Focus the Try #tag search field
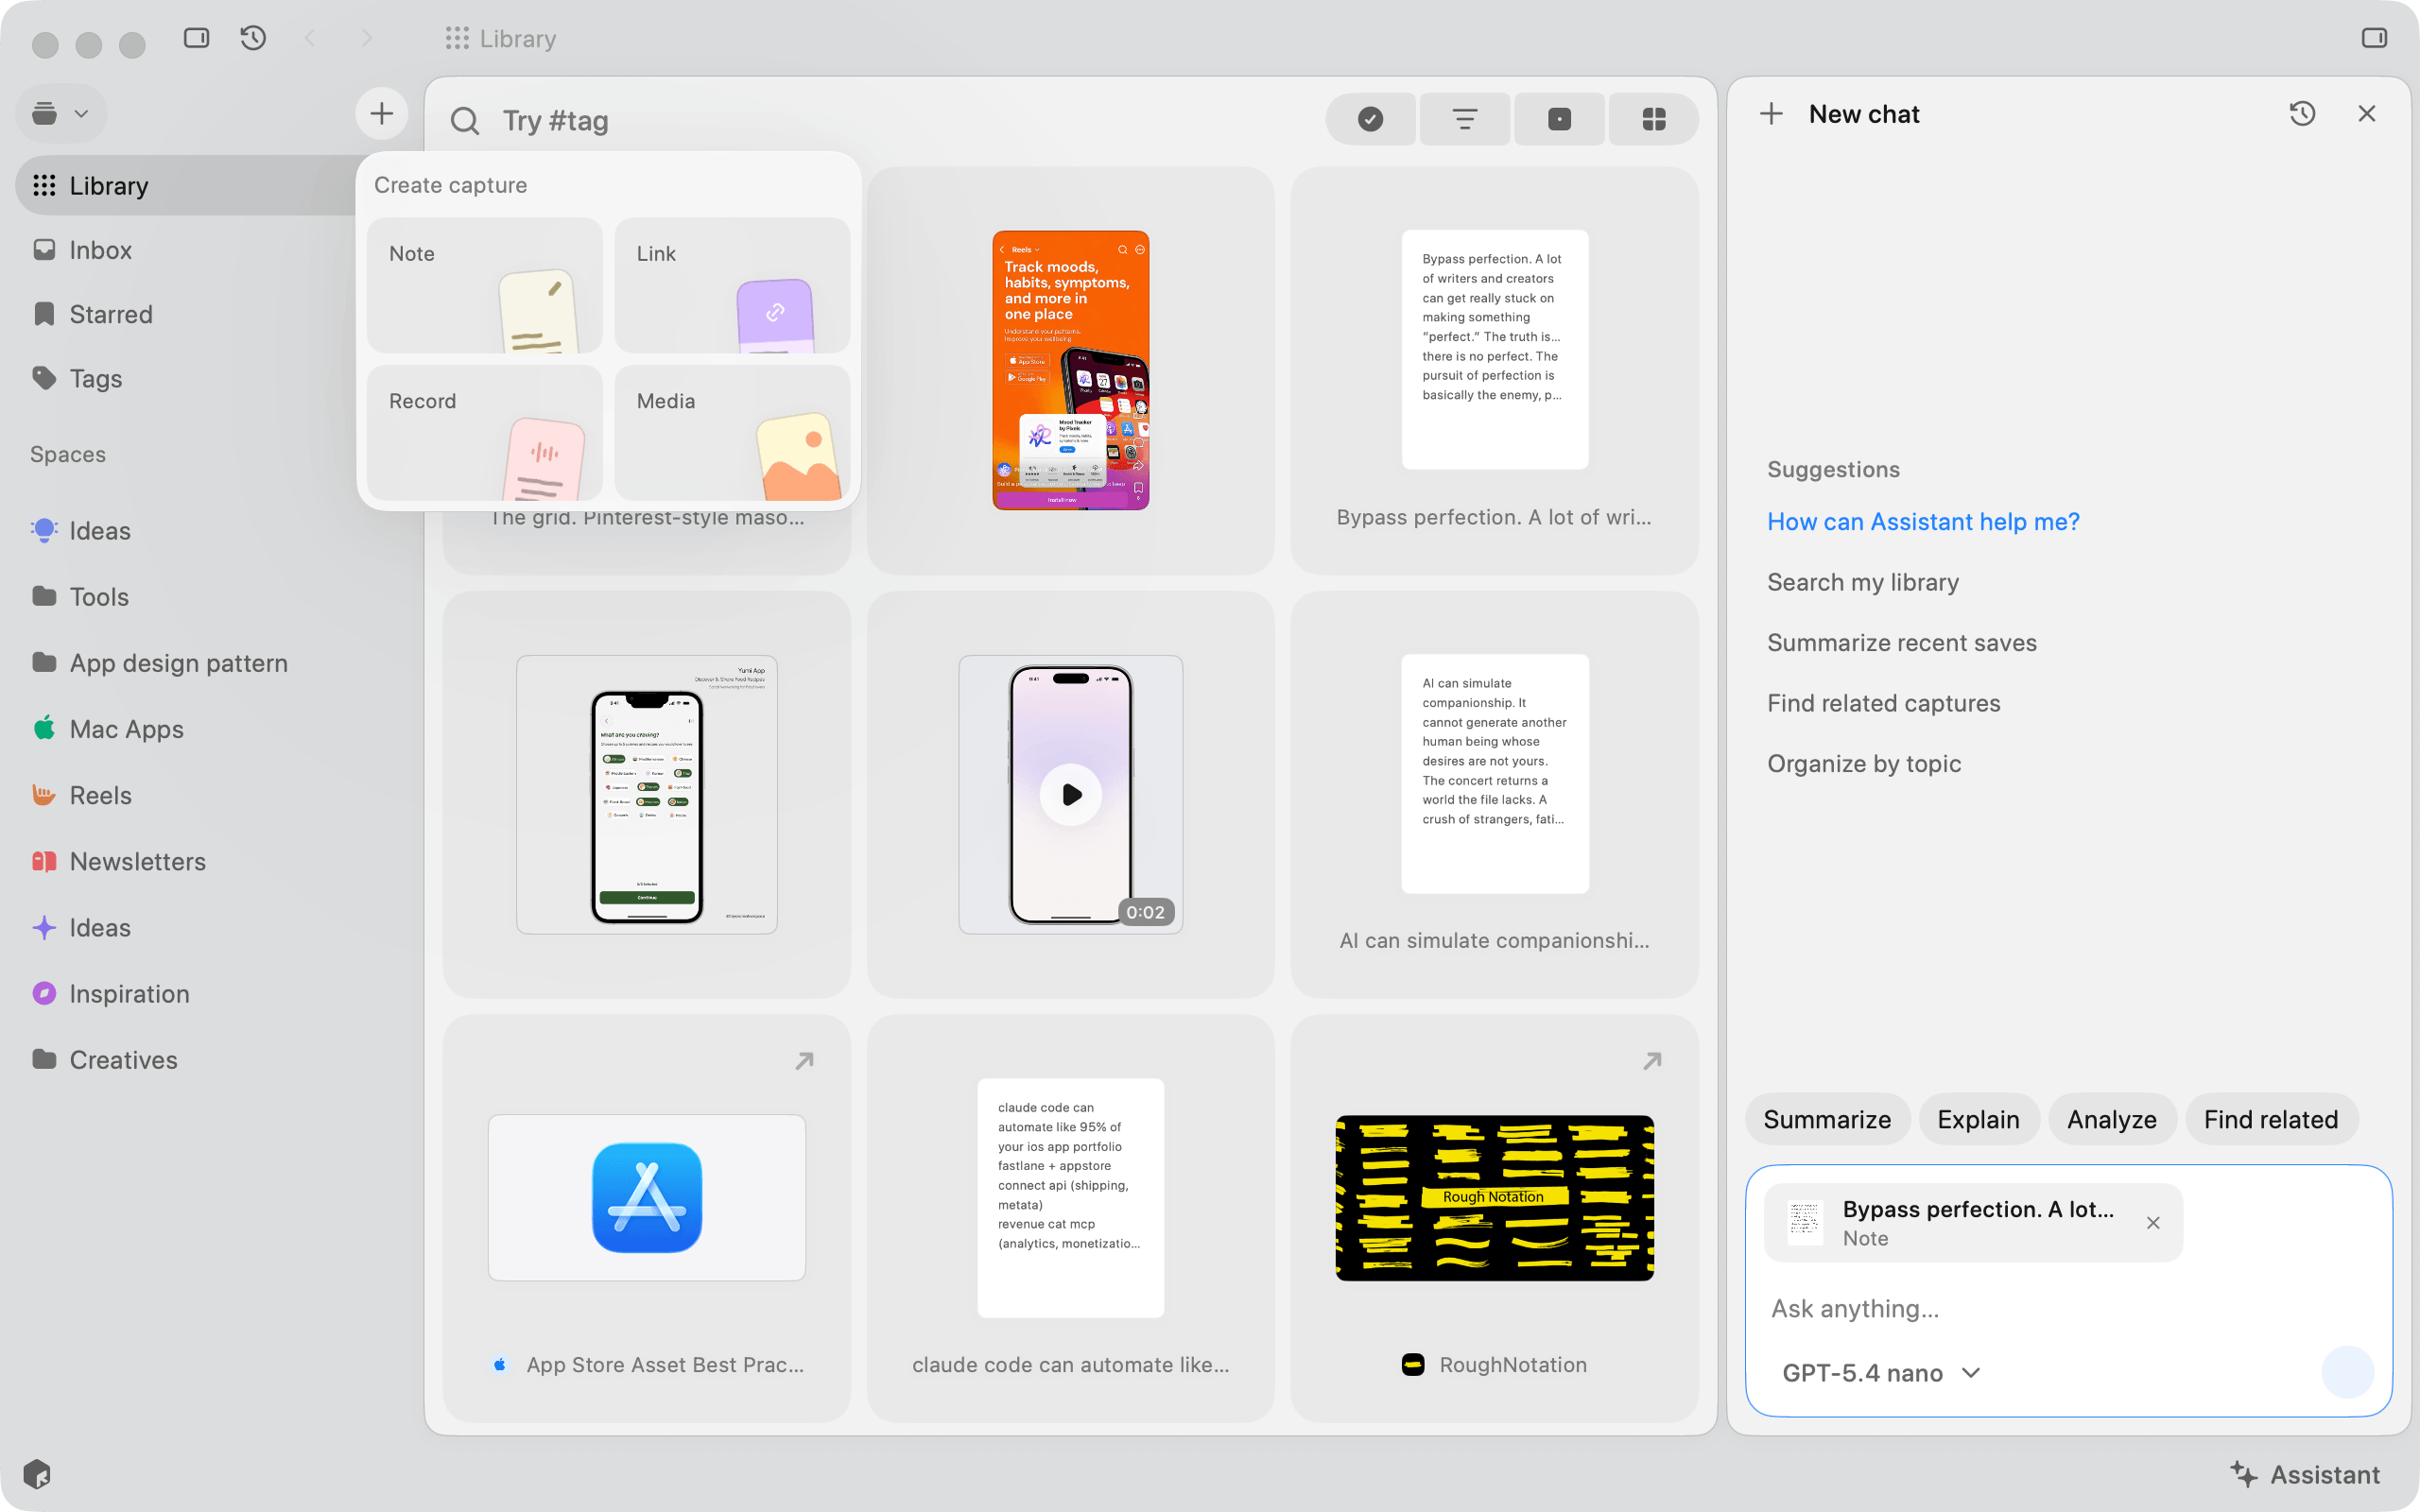Viewport: 2420px width, 1512px height. pyautogui.click(x=880, y=120)
